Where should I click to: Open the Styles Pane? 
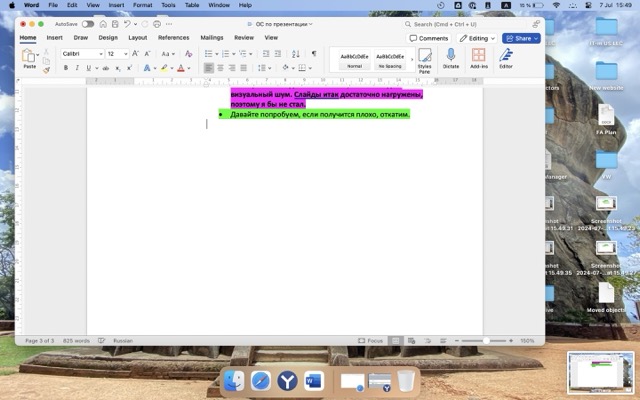click(x=425, y=59)
